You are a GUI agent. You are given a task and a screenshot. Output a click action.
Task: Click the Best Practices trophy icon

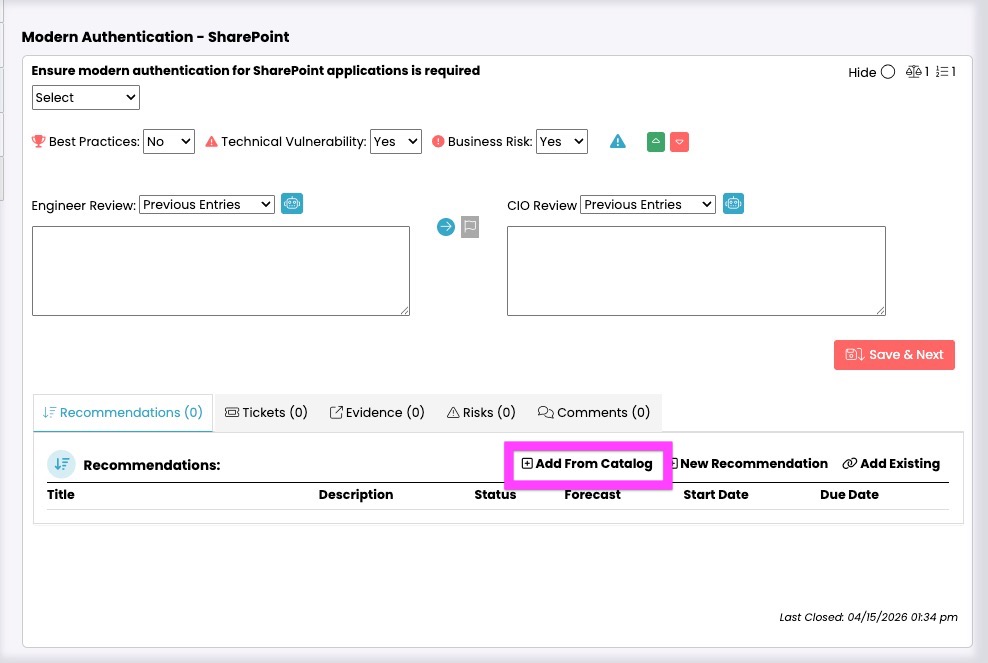coord(38,141)
